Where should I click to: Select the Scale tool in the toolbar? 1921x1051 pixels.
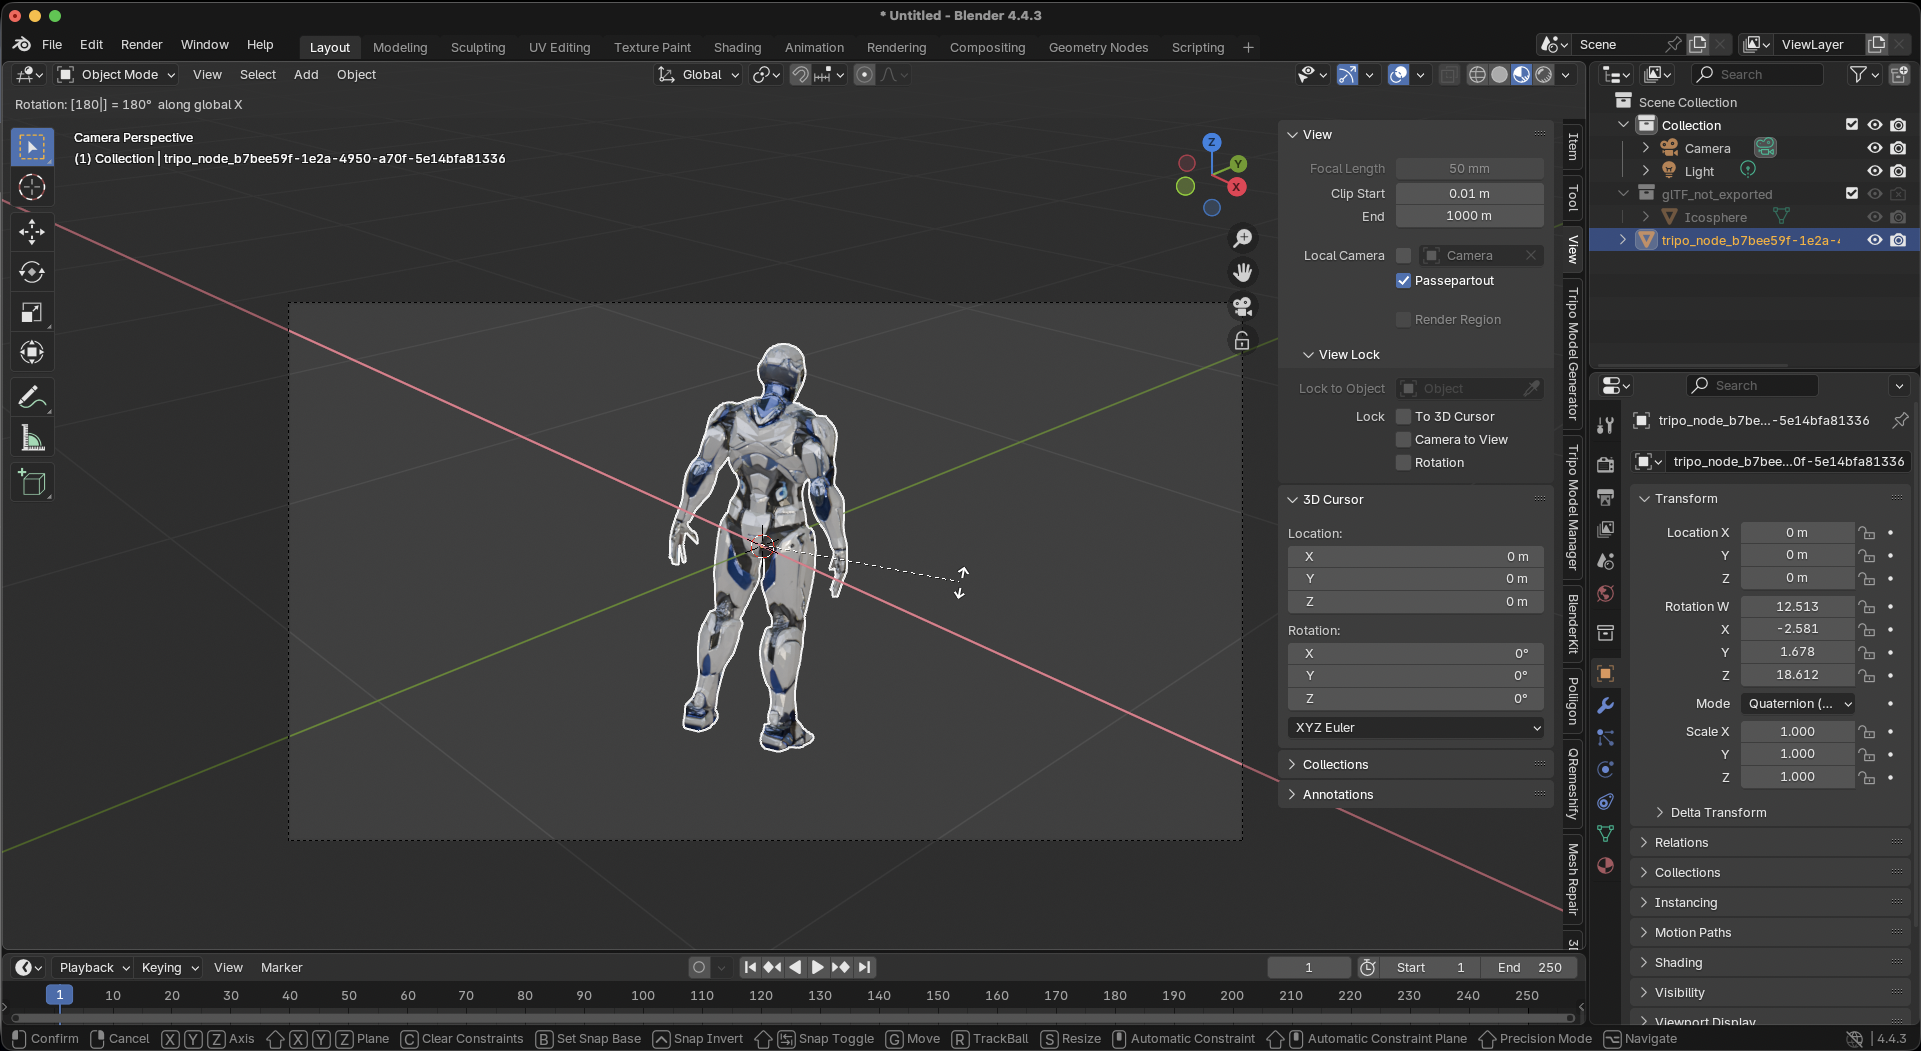click(32, 313)
